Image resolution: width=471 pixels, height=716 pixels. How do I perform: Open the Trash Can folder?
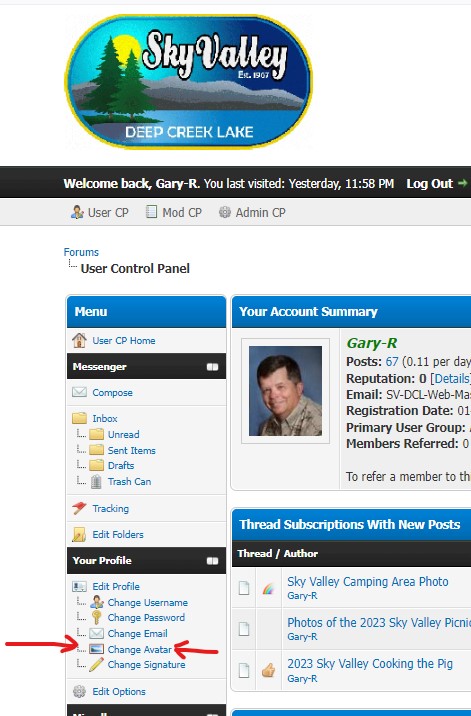pyautogui.click(x=129, y=481)
